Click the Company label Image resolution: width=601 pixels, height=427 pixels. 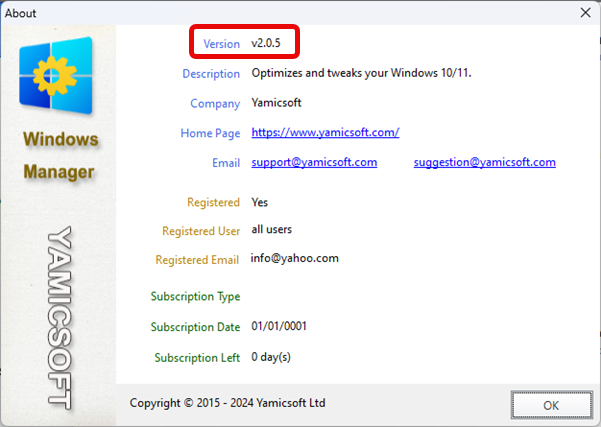[215, 103]
